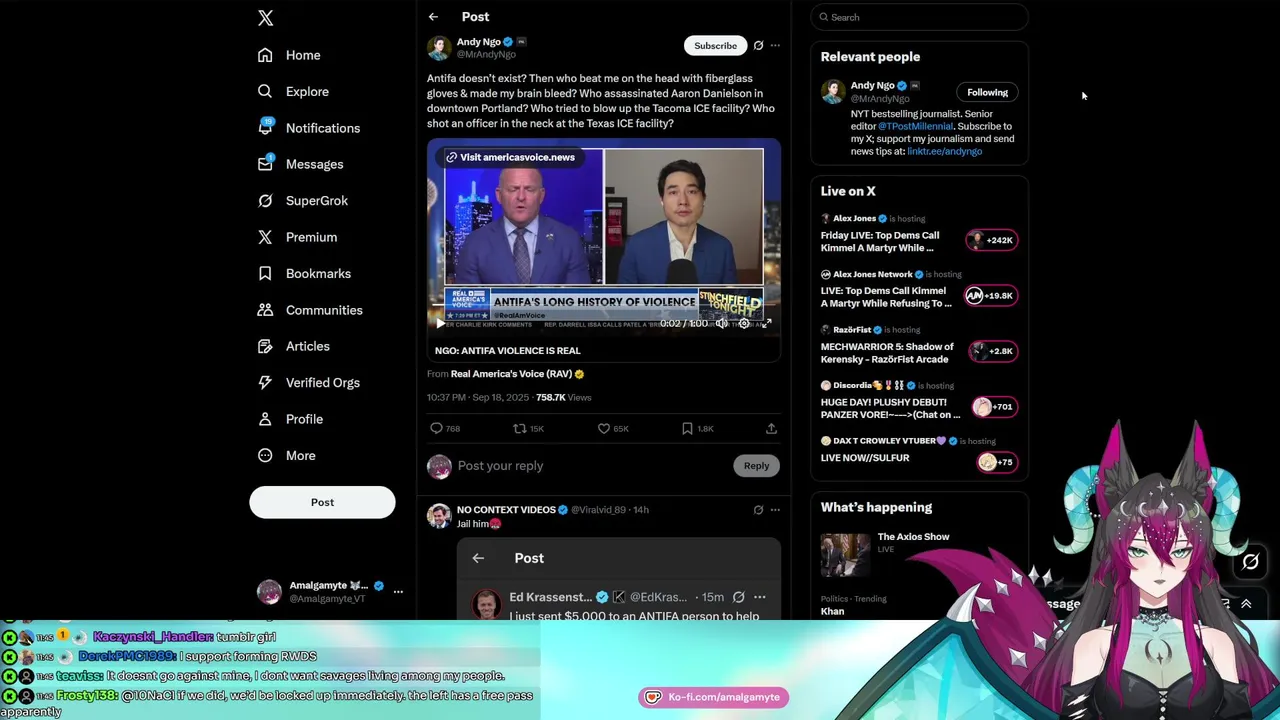The width and height of the screenshot is (1280, 720).
Task: Open video settings gear icon
Action: [x=744, y=323]
